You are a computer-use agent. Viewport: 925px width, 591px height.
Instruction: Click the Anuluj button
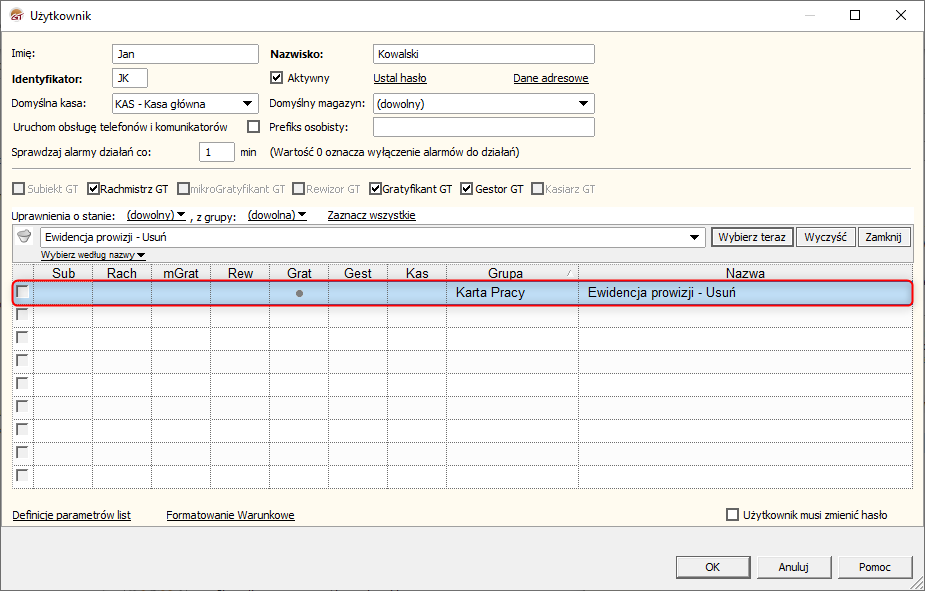coord(793,567)
